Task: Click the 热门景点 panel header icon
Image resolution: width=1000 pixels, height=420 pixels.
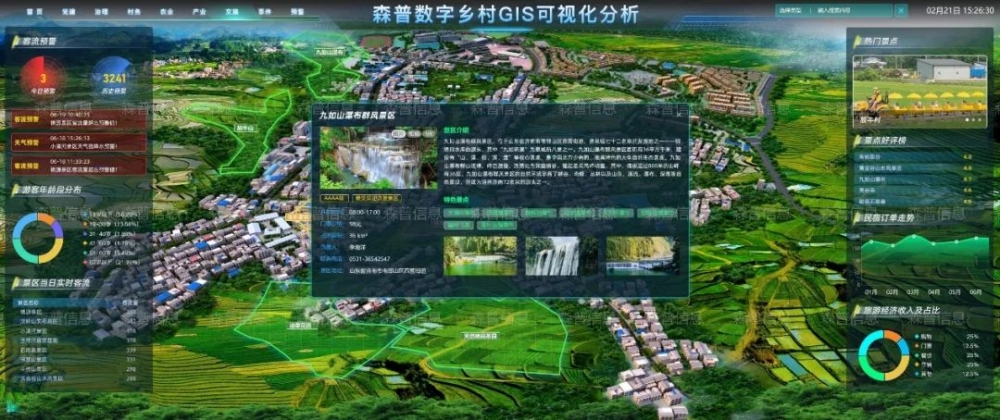Action: click(858, 41)
